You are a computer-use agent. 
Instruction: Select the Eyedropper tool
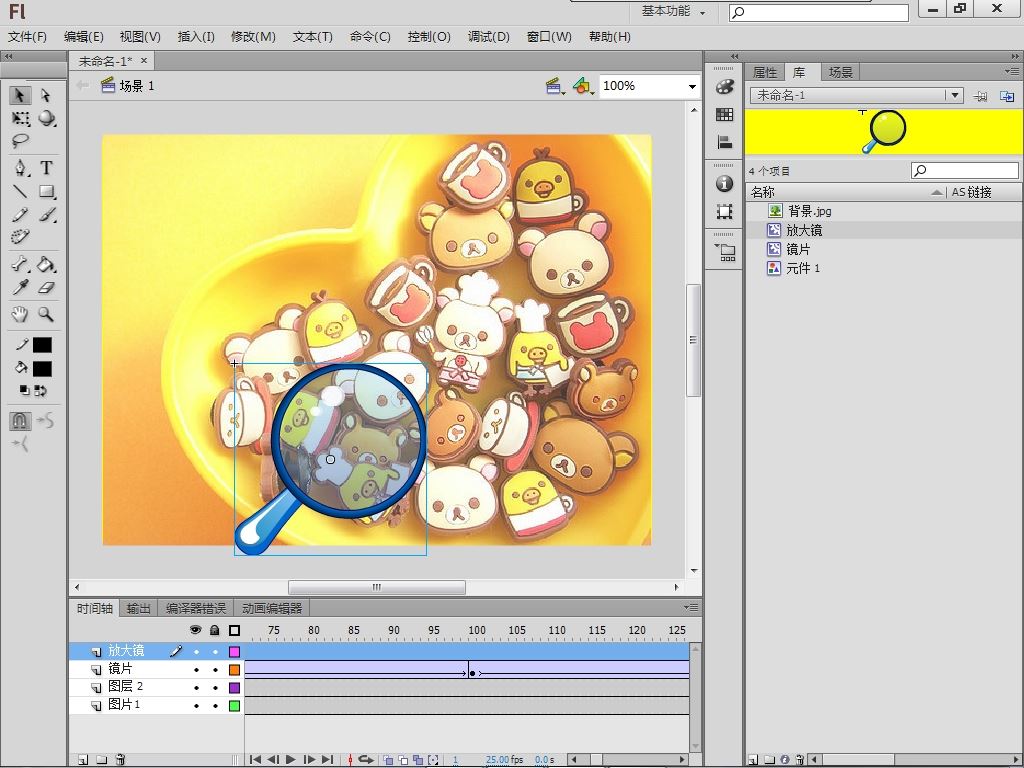point(20,287)
